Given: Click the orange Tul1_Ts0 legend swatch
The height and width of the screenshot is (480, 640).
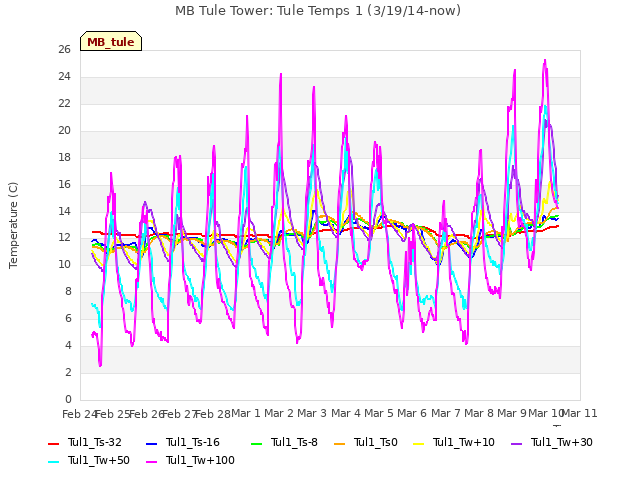Looking at the screenshot, I should [340, 443].
